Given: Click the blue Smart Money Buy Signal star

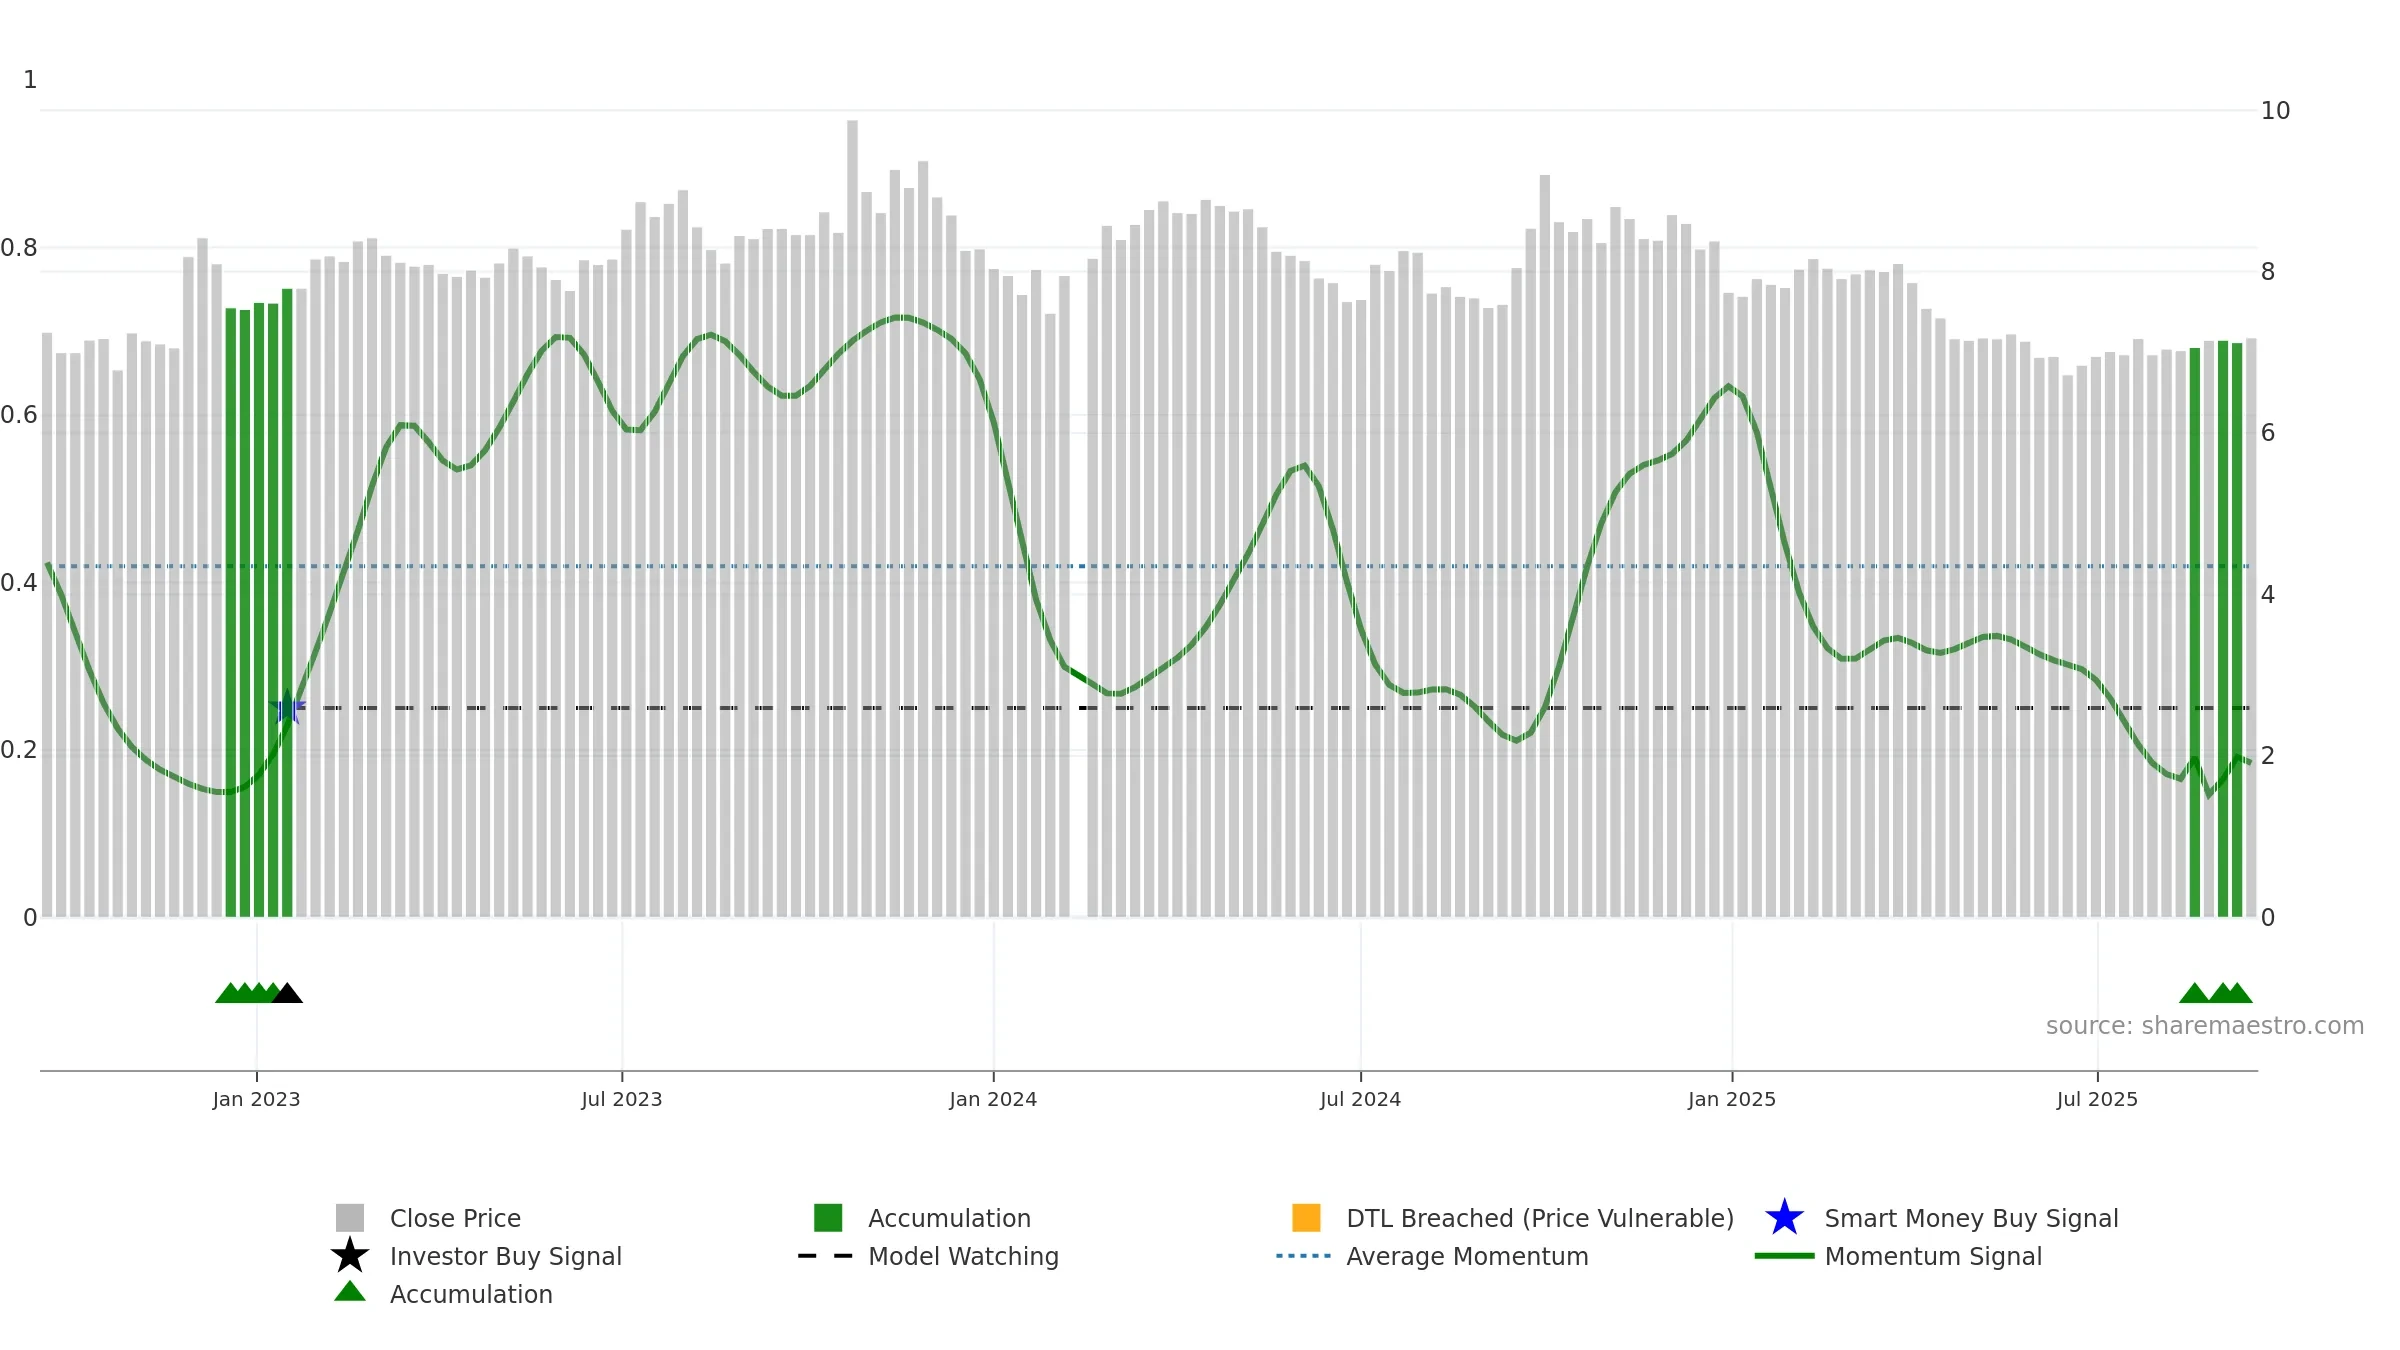Looking at the screenshot, I should [1785, 1218].
